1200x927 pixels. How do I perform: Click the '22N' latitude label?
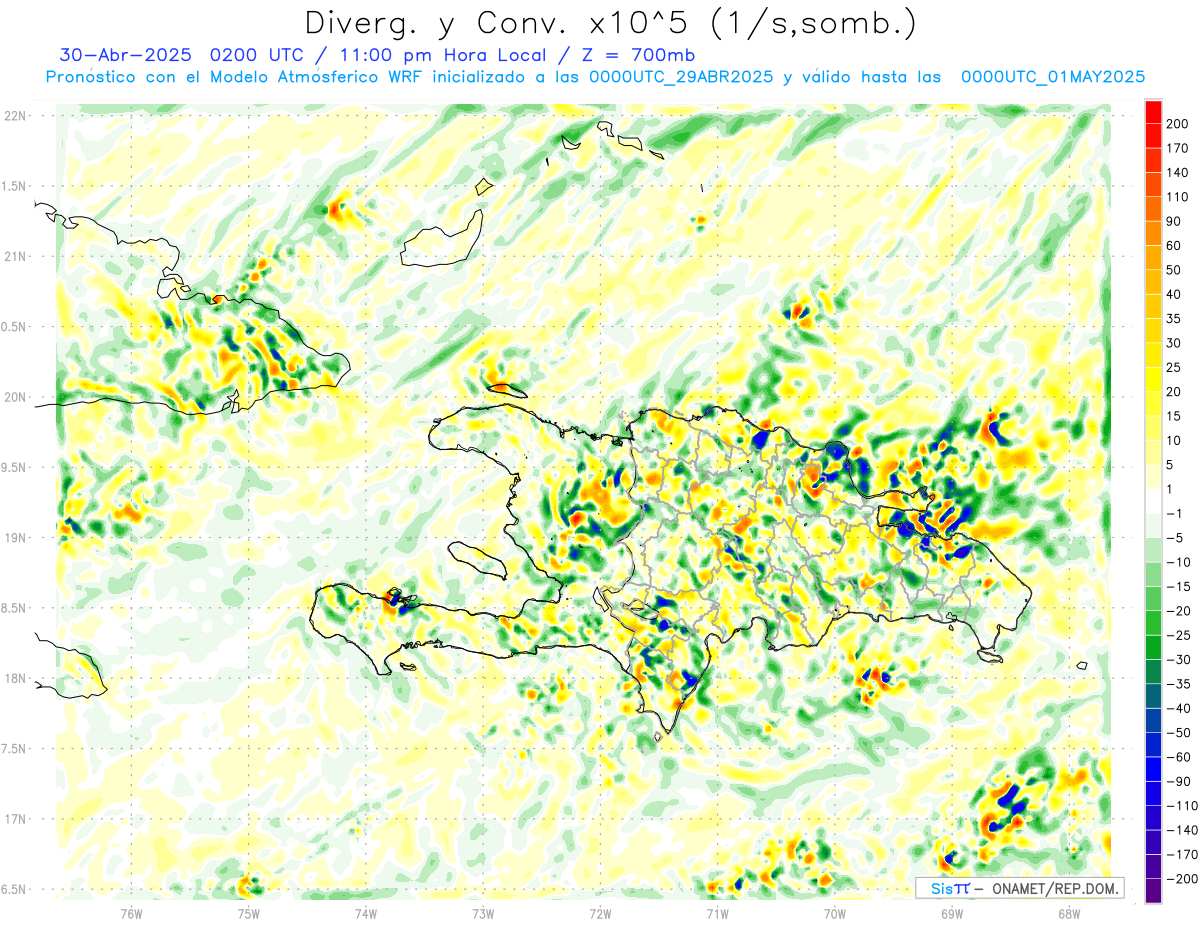[x=14, y=116]
